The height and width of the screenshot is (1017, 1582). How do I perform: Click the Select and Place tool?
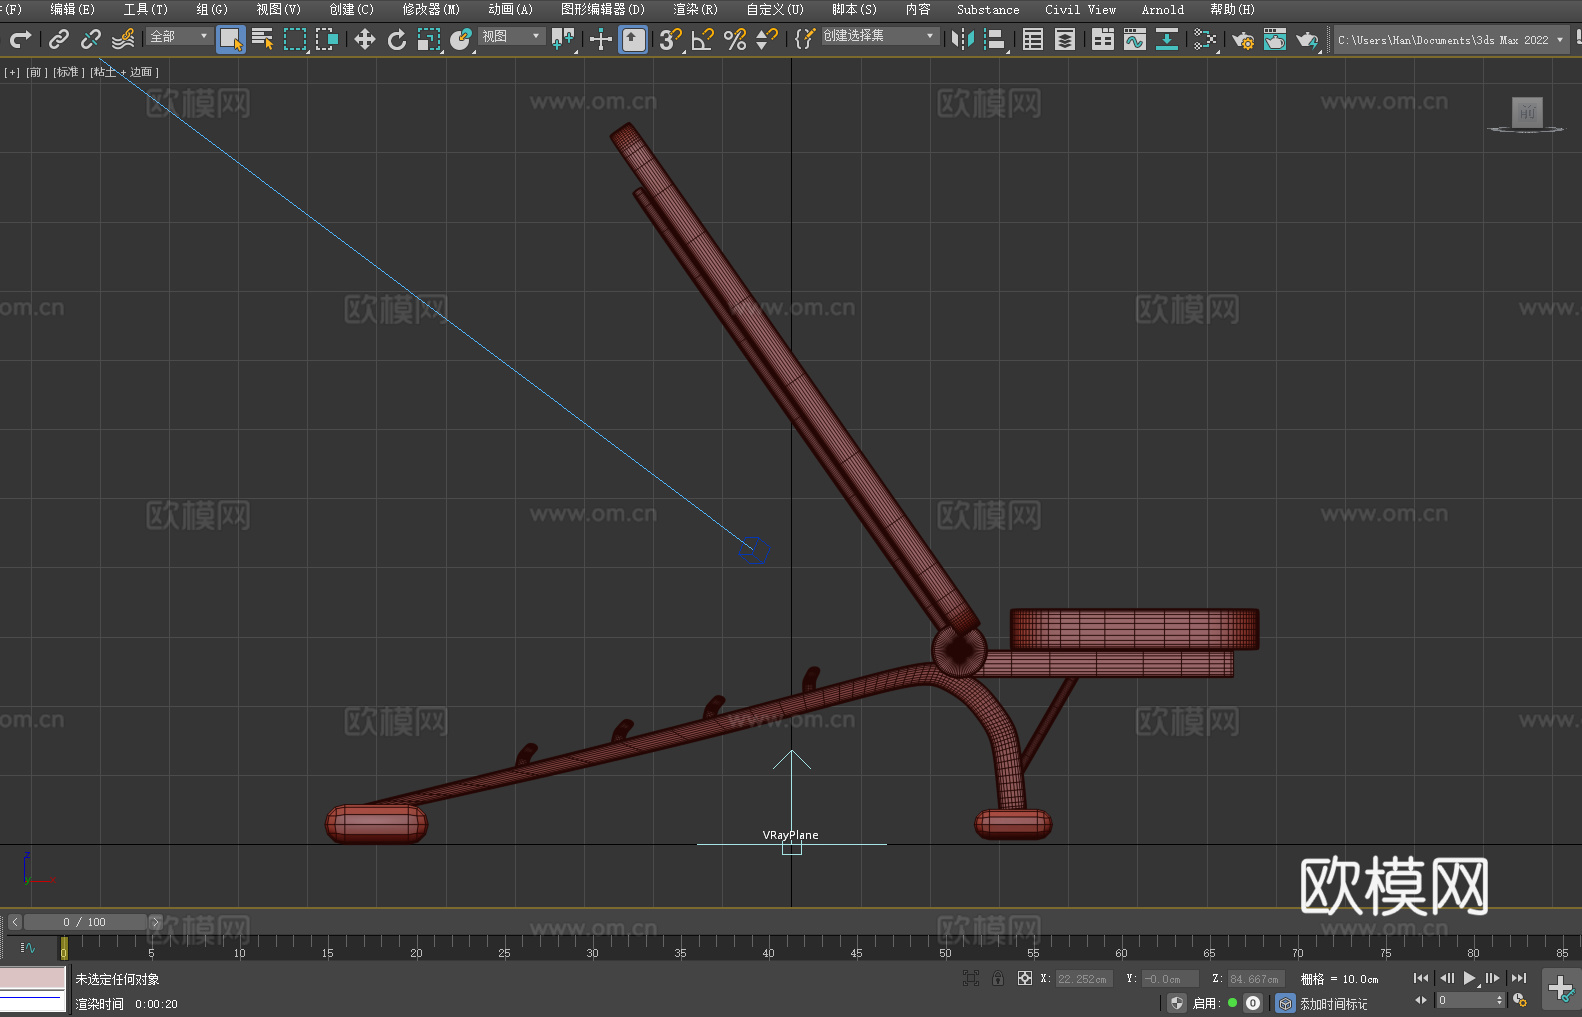(461, 39)
